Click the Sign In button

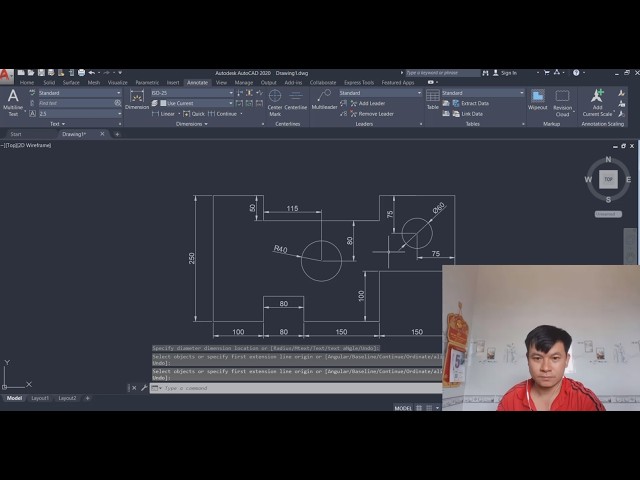point(505,73)
